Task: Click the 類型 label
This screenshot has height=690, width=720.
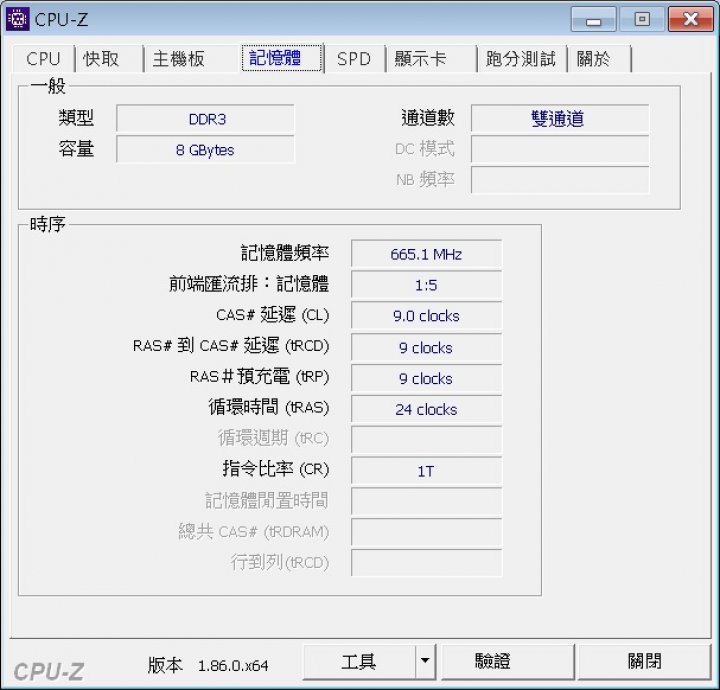Action: [x=76, y=118]
